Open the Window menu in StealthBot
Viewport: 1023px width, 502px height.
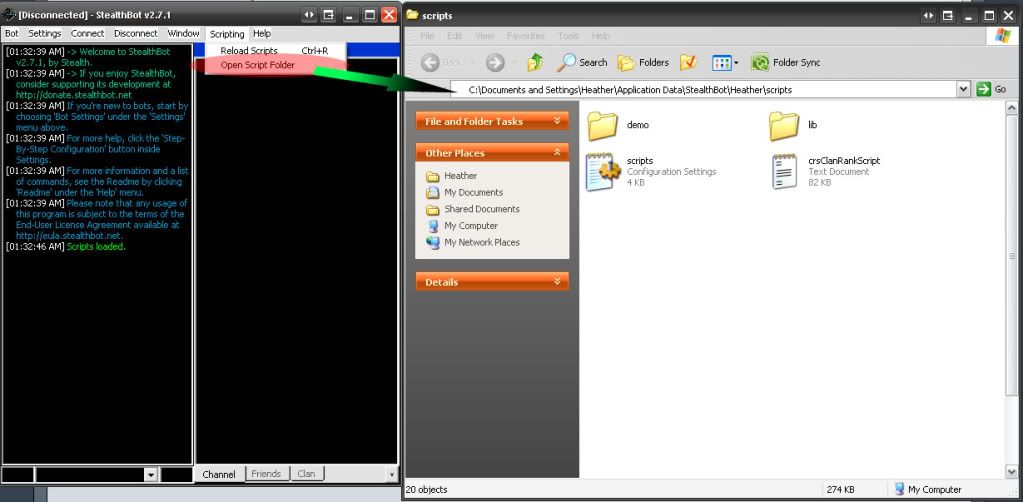183,33
